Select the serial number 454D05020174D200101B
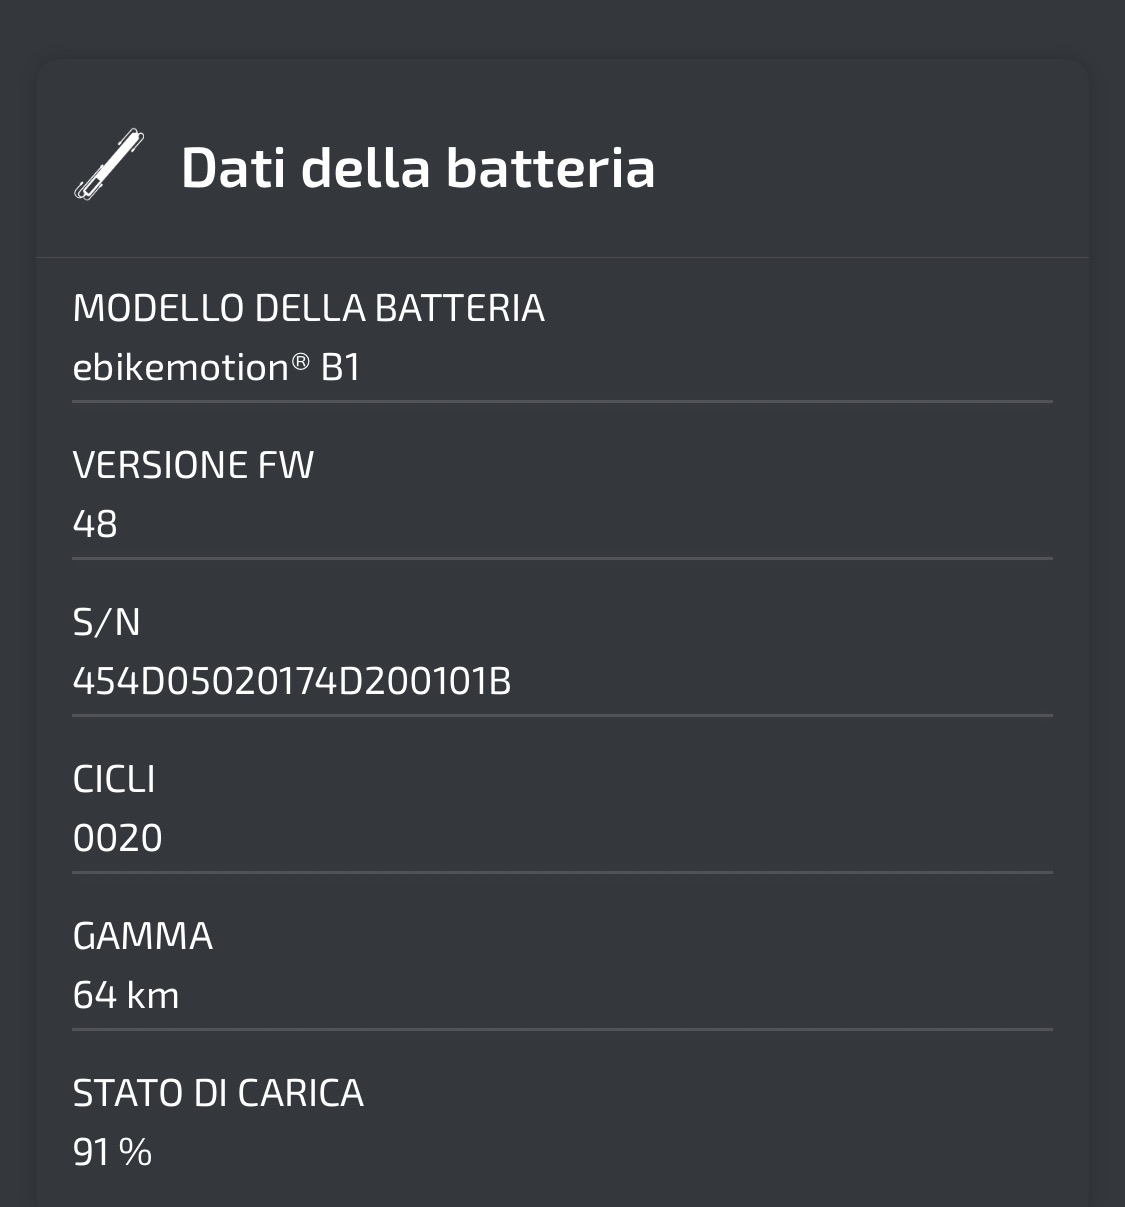 [x=292, y=681]
